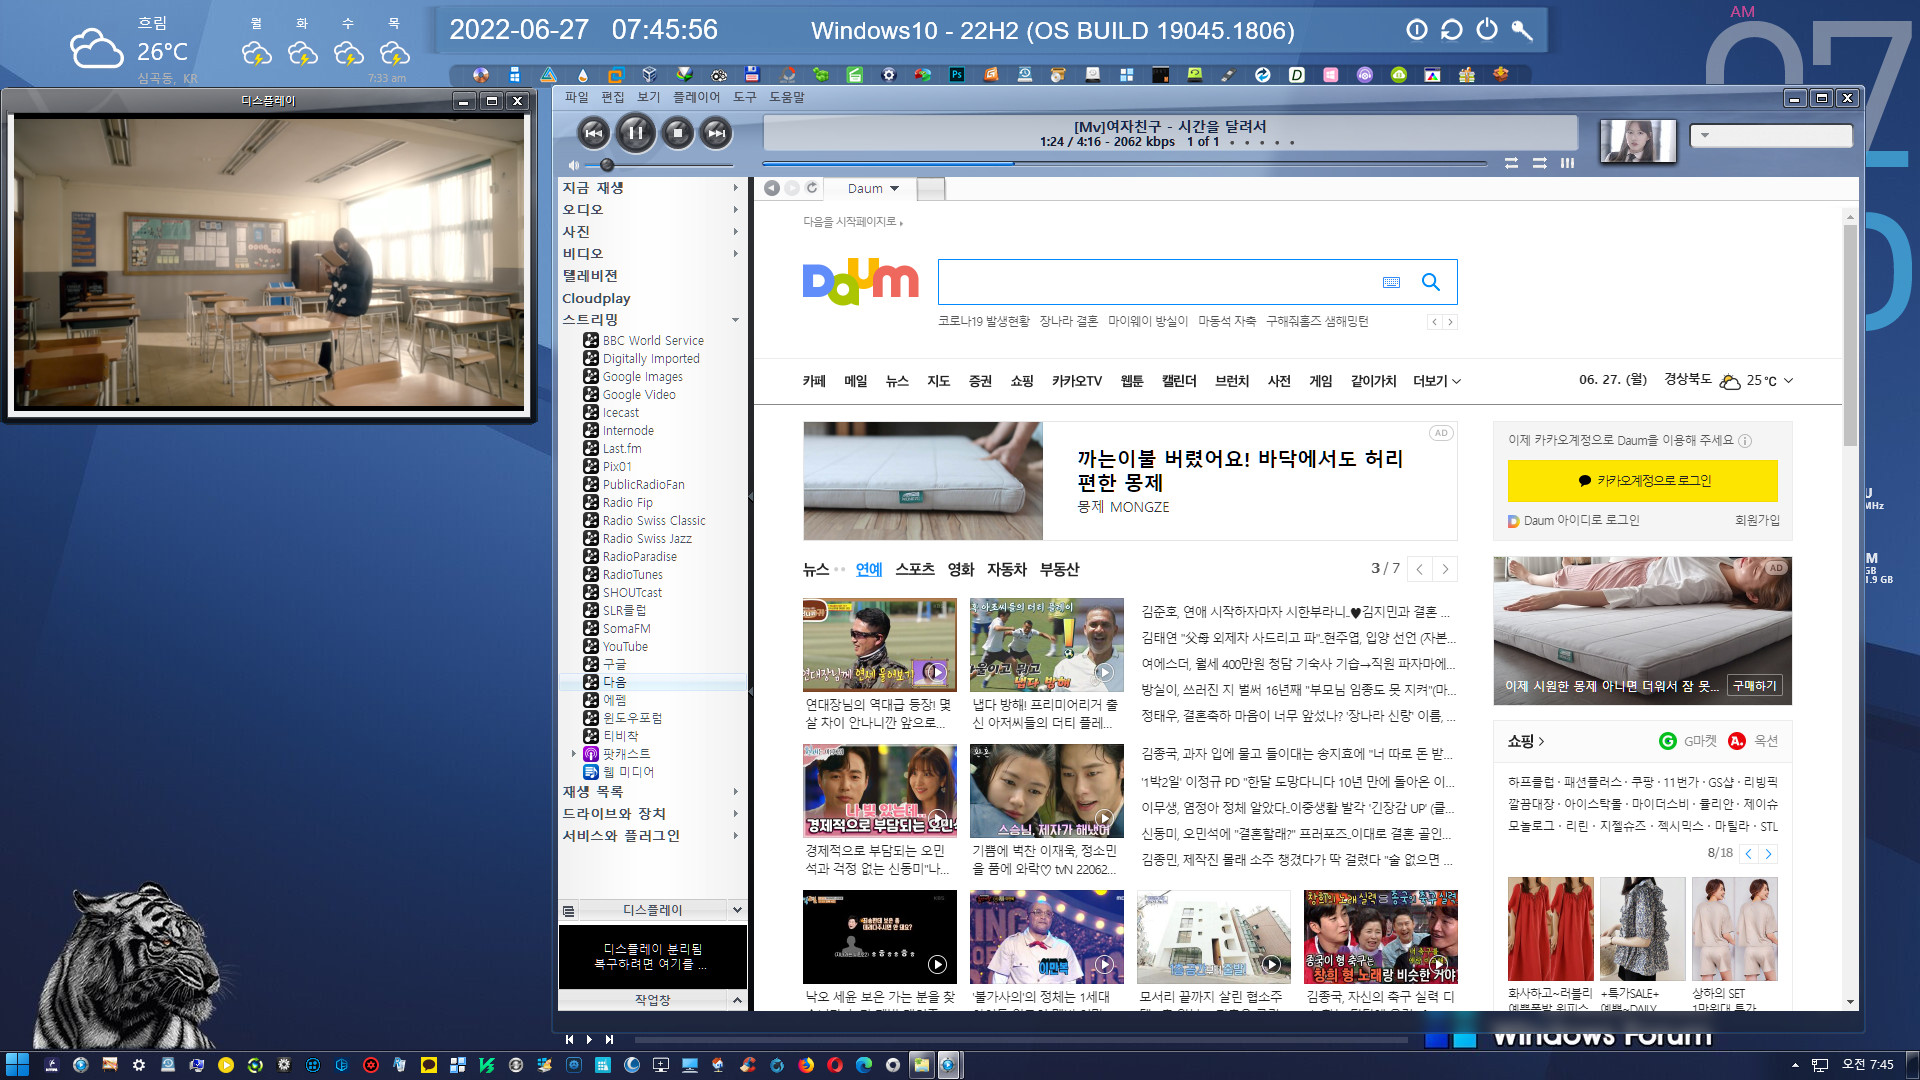Reload the Daum page
The image size is (1920, 1080).
point(812,188)
